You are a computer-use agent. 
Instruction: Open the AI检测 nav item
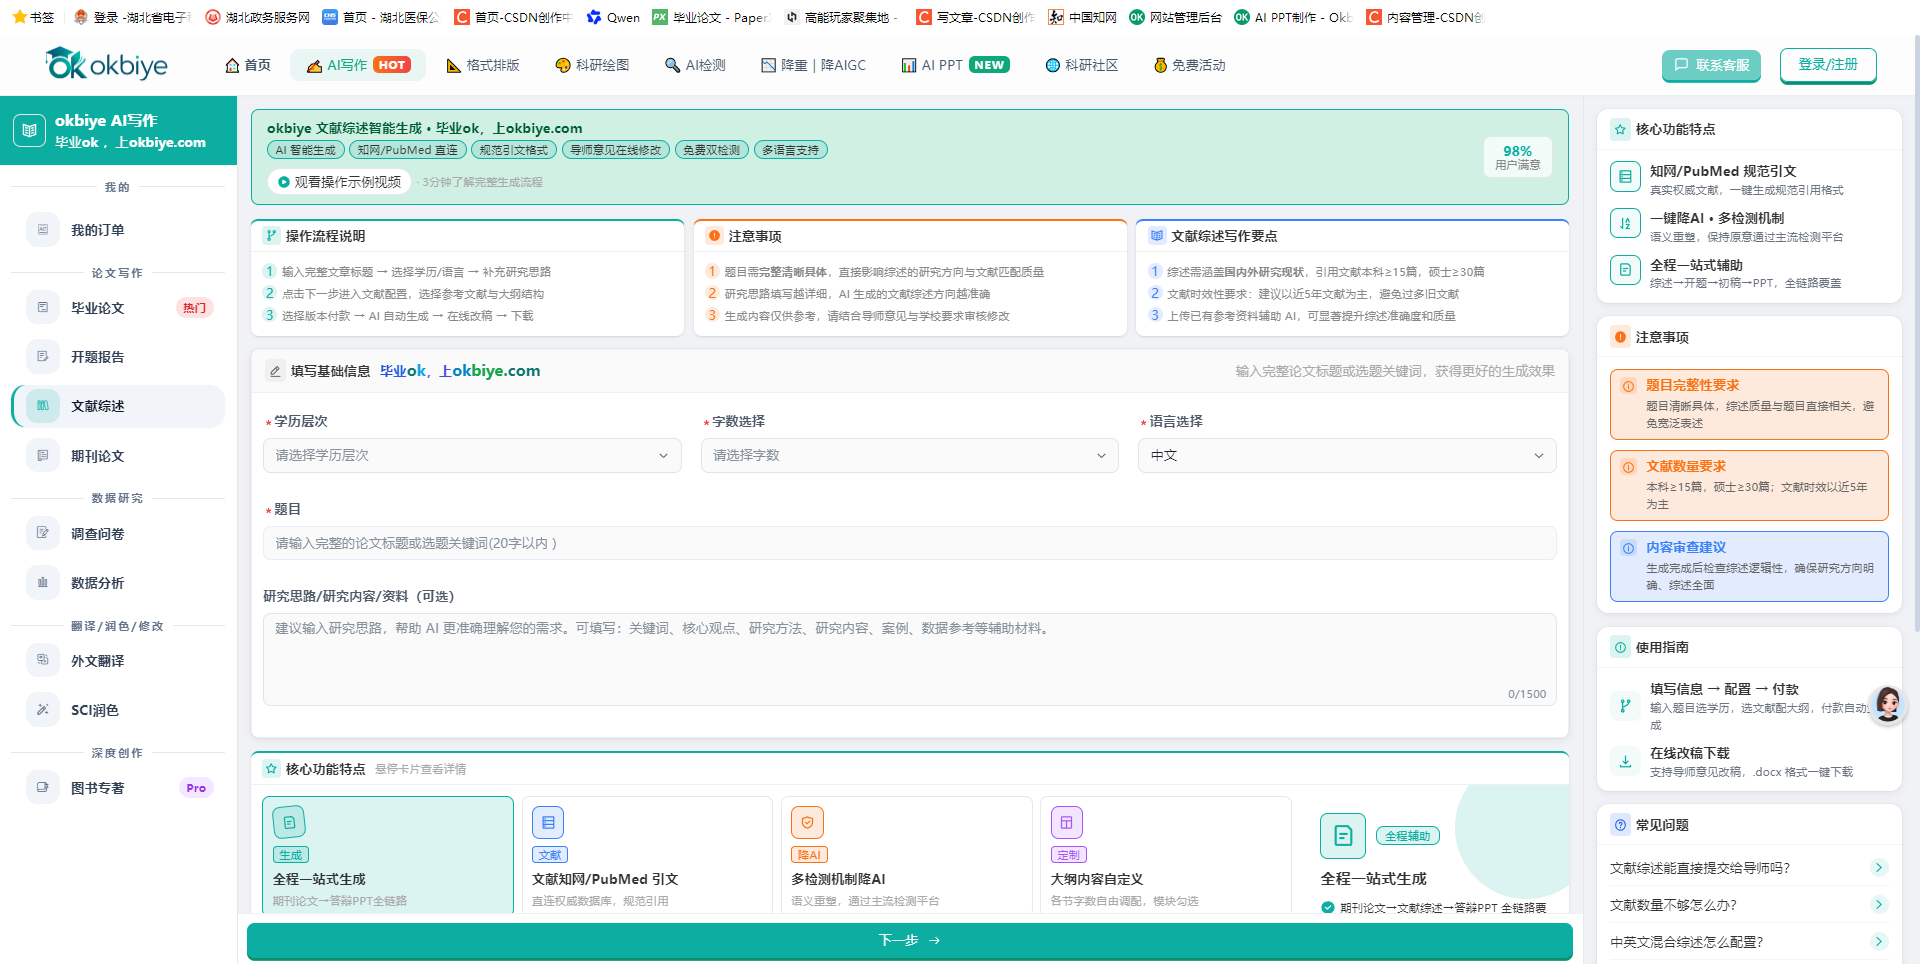coord(695,65)
